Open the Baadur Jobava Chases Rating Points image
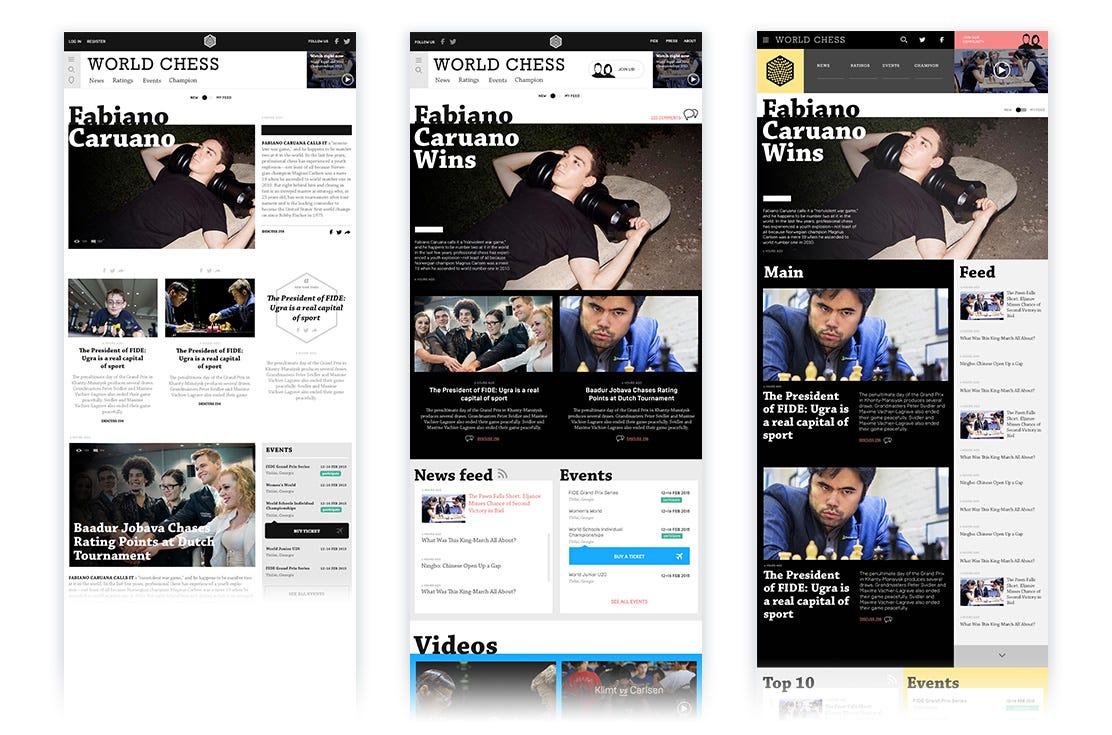The height and width of the screenshot is (735, 1112). (162, 505)
